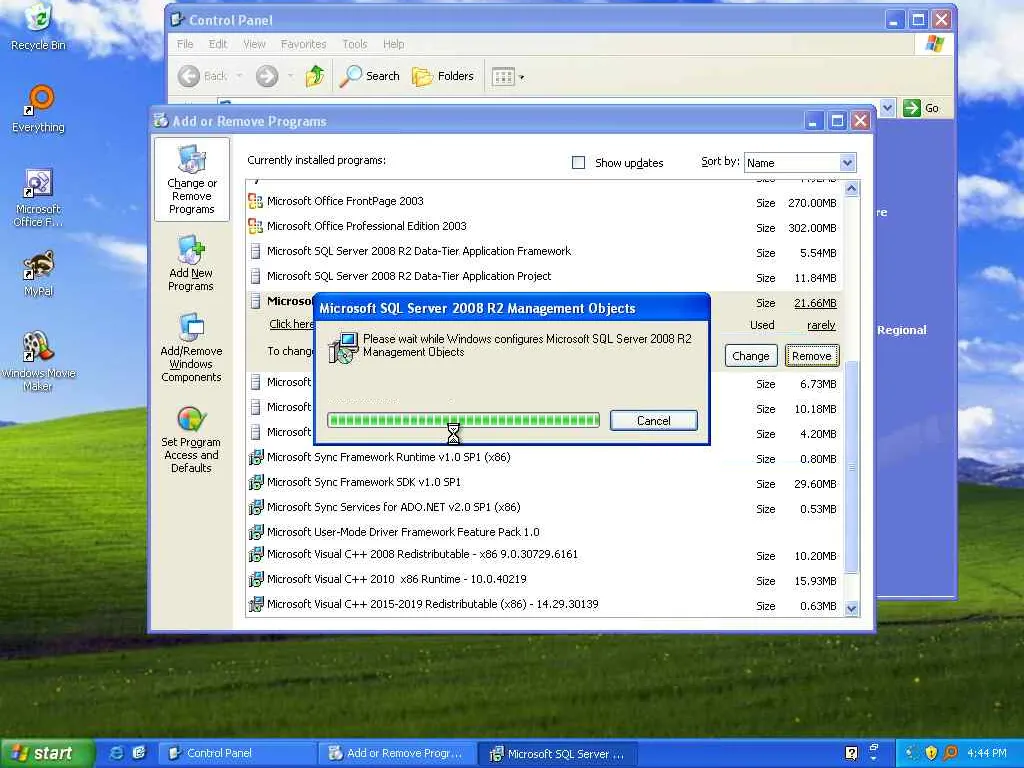The height and width of the screenshot is (768, 1024).
Task: Open Microsoft Office FrontPage desktop shortcut
Action: pyautogui.click(x=39, y=197)
